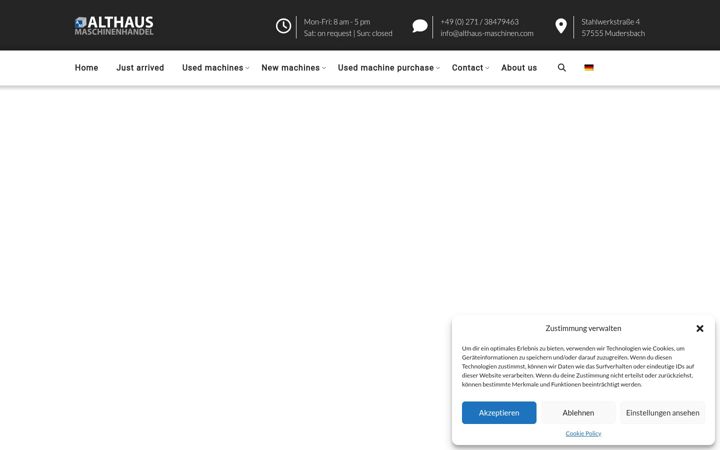The width and height of the screenshot is (720, 450).
Task: Click the map pin location icon
Action: [561, 26]
